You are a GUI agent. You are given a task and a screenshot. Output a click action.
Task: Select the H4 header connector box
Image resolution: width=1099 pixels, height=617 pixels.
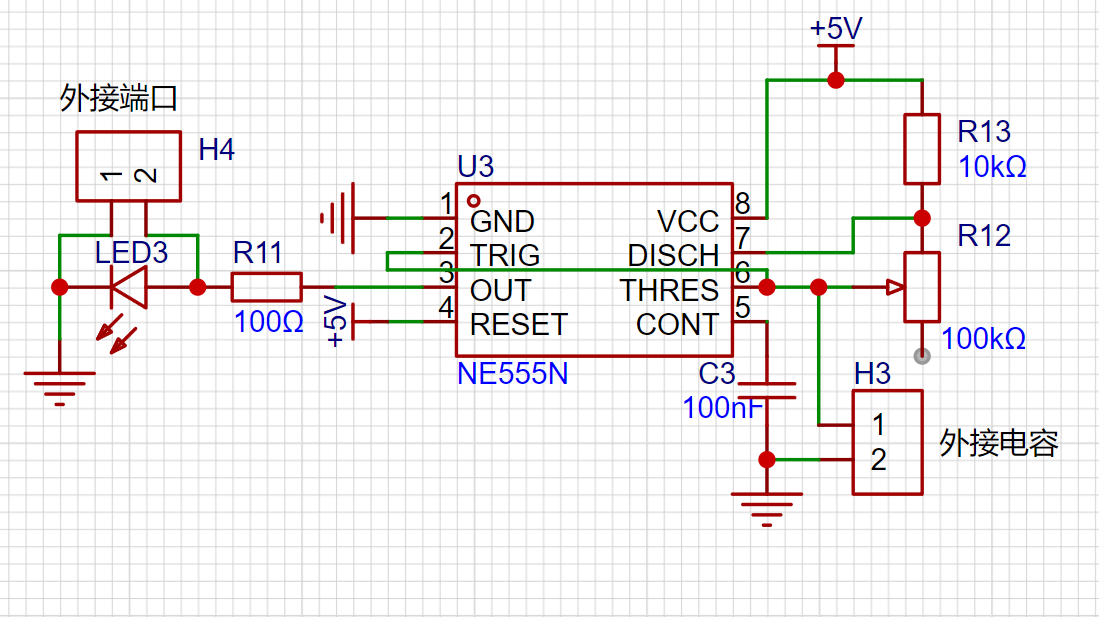128,166
